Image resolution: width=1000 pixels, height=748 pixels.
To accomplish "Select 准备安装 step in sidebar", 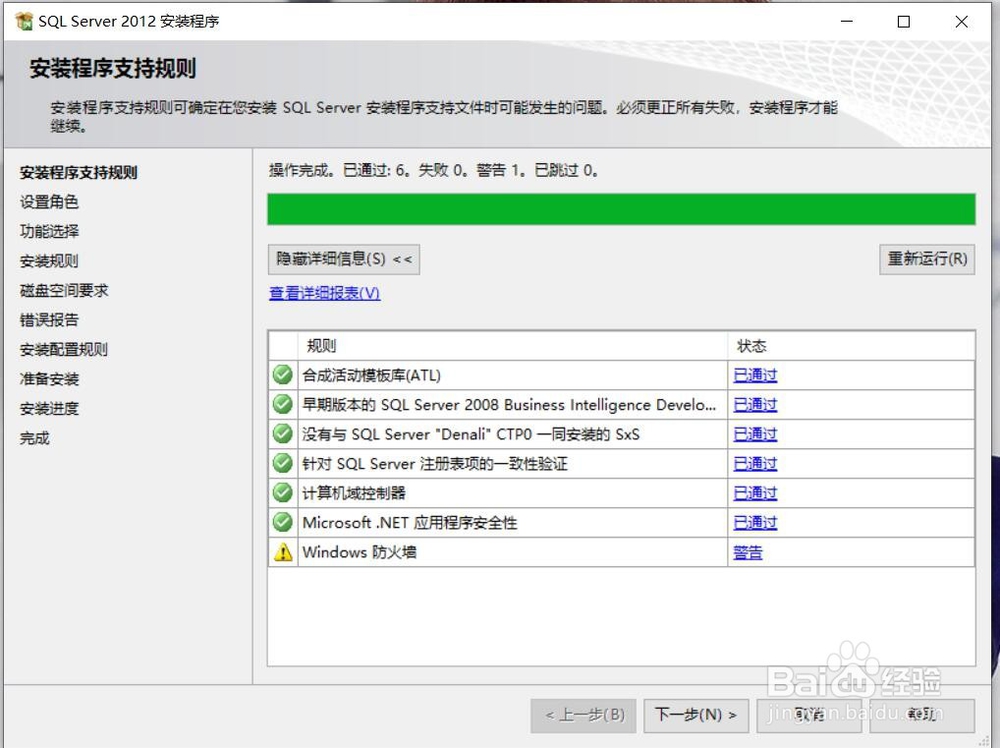I will [49, 379].
